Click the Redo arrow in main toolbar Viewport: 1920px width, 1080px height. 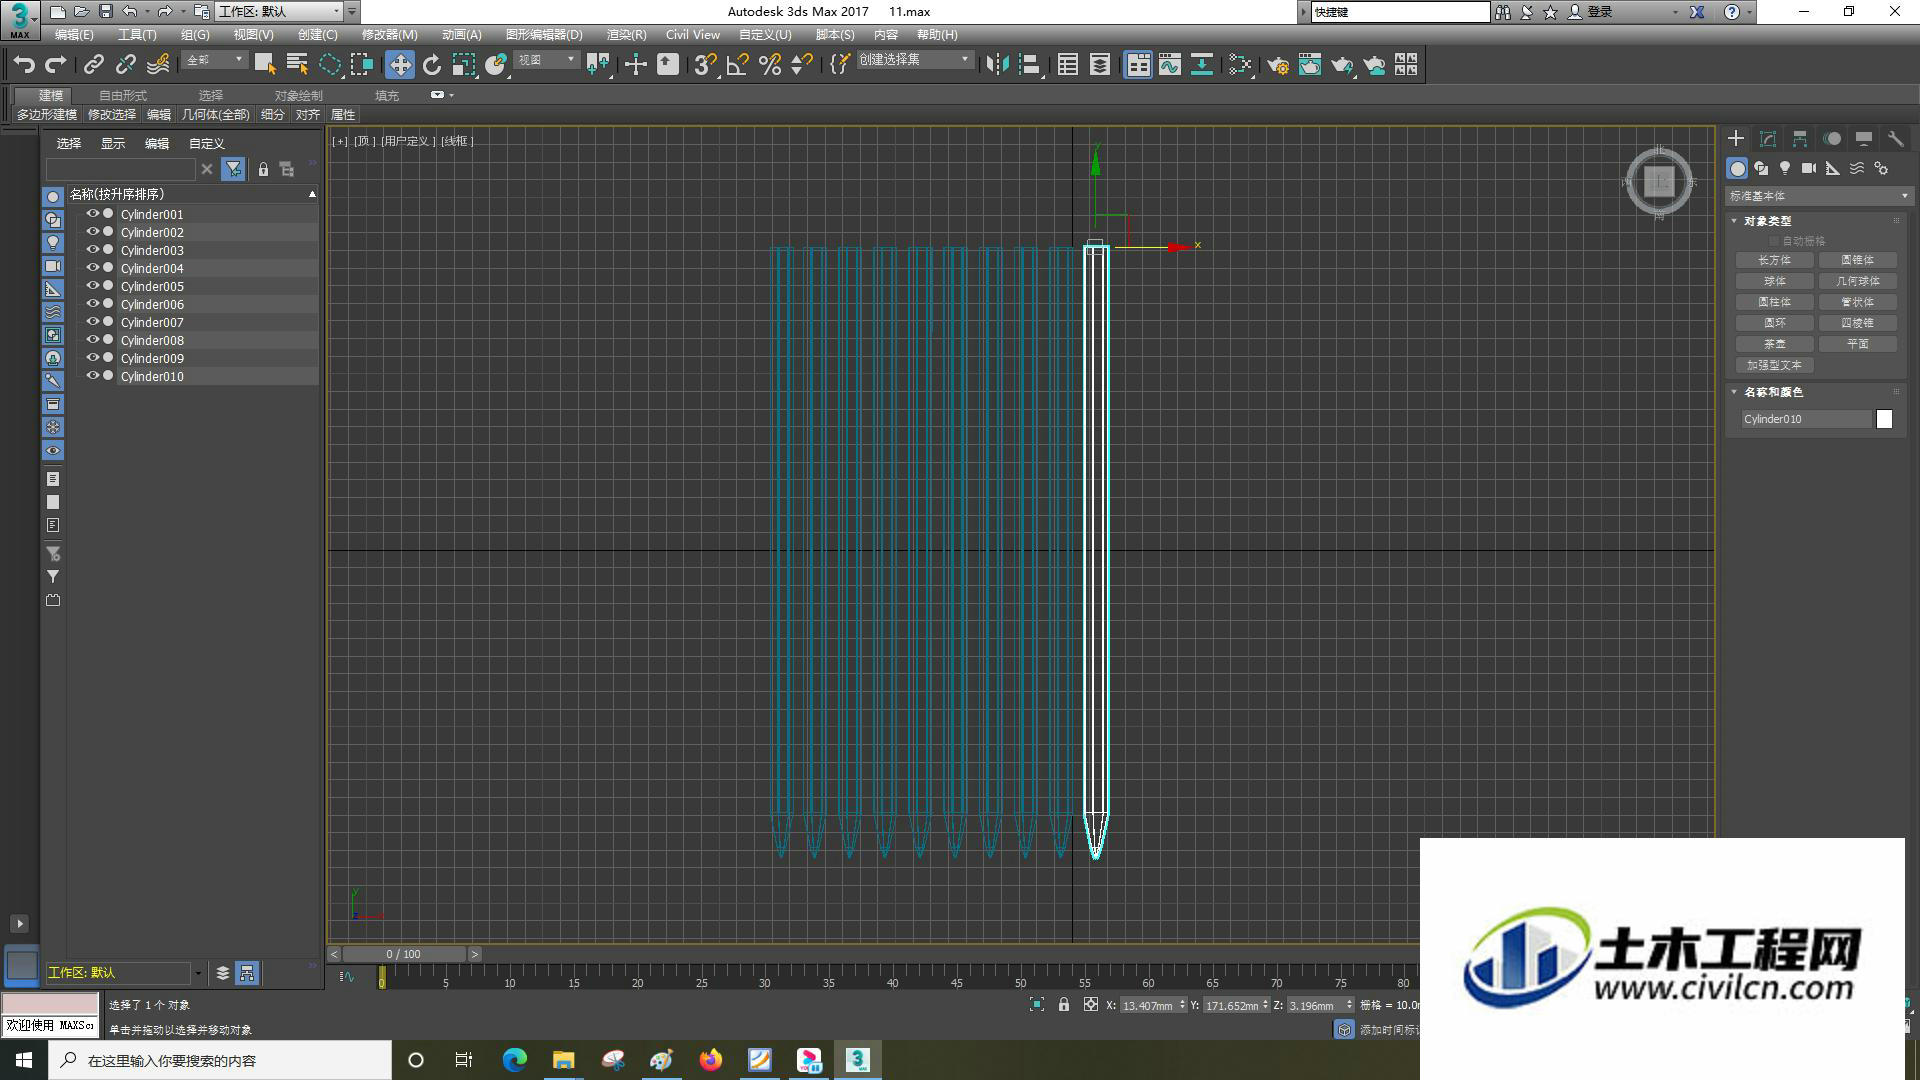(x=56, y=65)
